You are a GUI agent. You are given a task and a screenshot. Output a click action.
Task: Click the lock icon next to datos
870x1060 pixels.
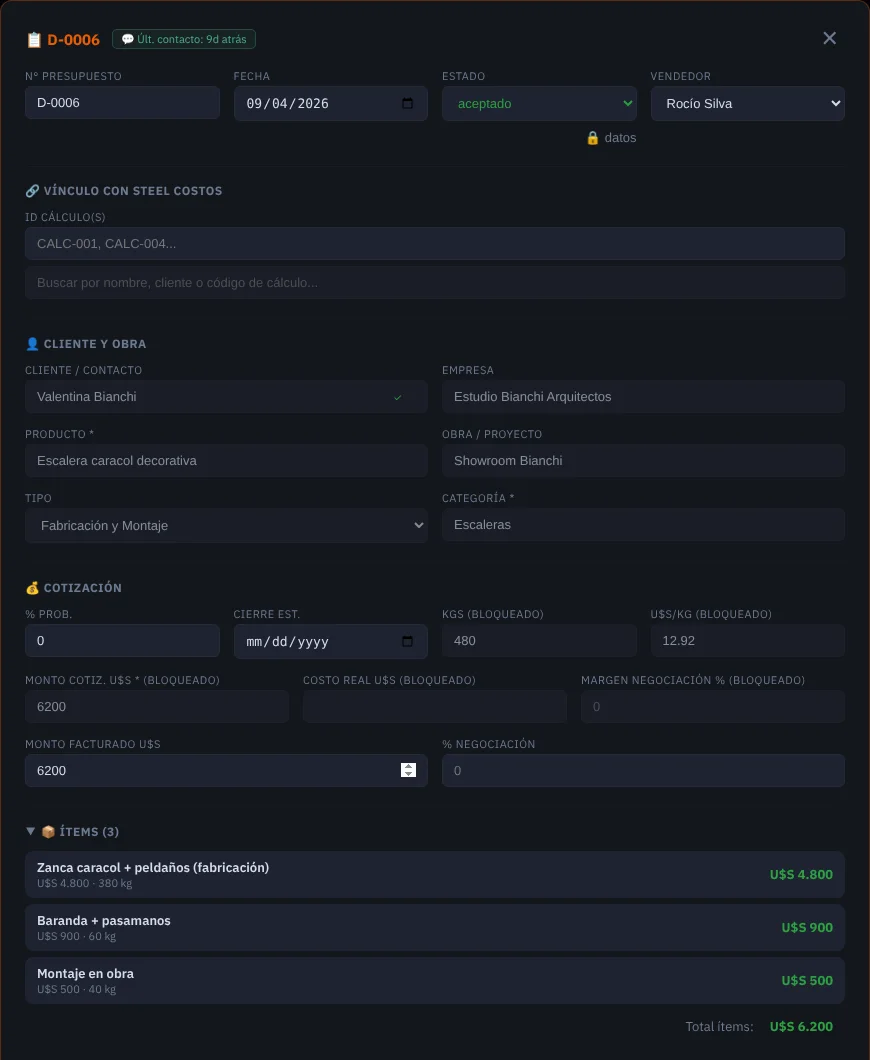(593, 138)
